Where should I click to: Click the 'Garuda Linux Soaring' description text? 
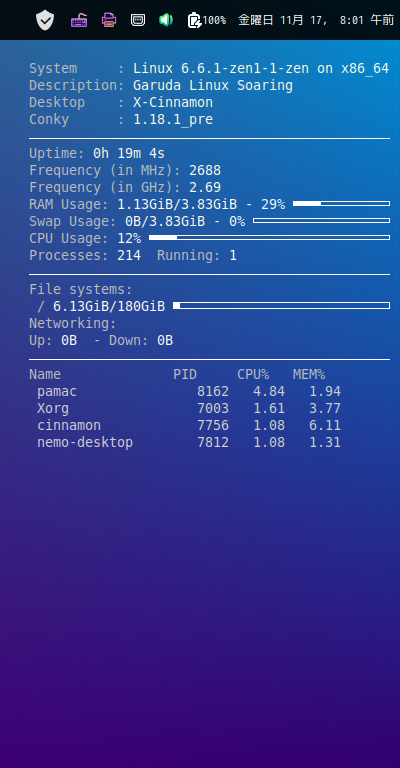(x=213, y=86)
